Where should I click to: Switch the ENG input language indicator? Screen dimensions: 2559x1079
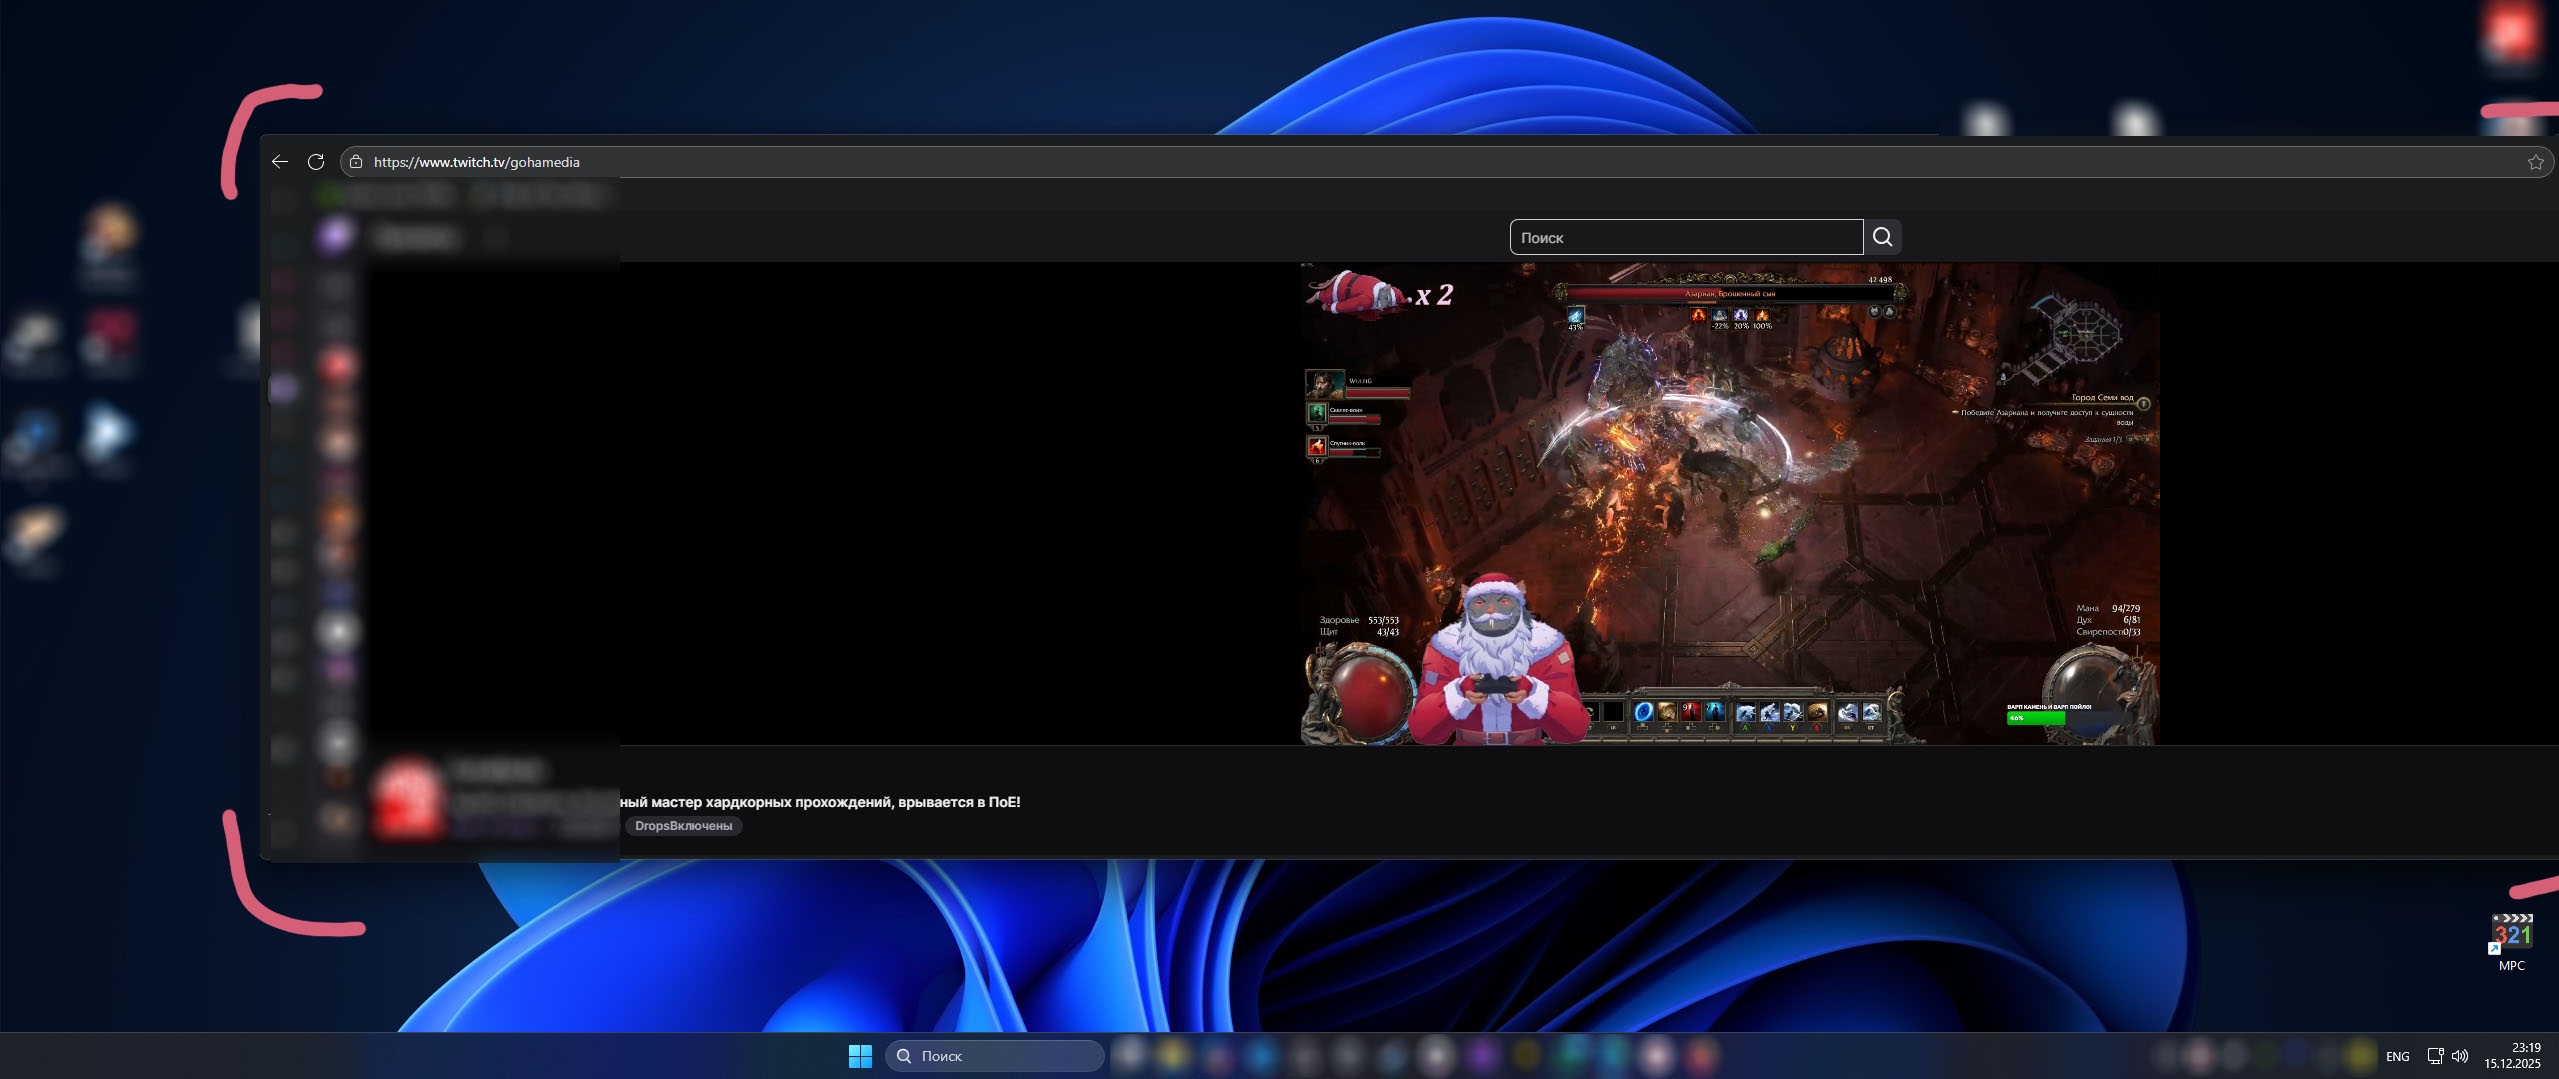2397,1056
